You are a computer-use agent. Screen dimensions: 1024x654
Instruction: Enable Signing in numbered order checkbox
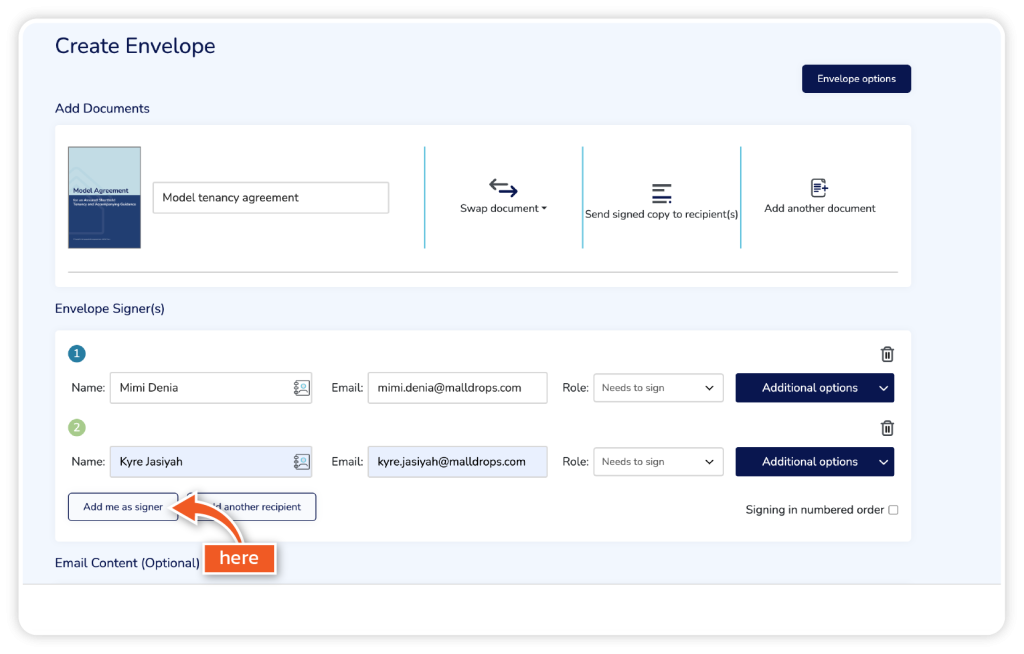(x=893, y=510)
